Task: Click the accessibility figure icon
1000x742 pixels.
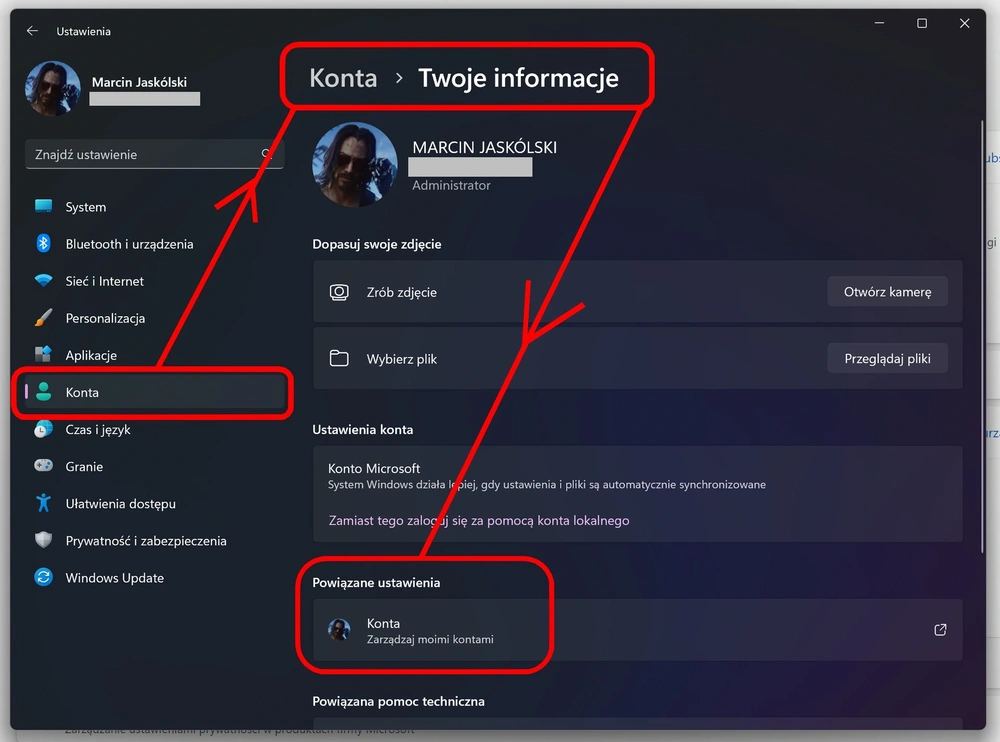Action: tap(43, 503)
